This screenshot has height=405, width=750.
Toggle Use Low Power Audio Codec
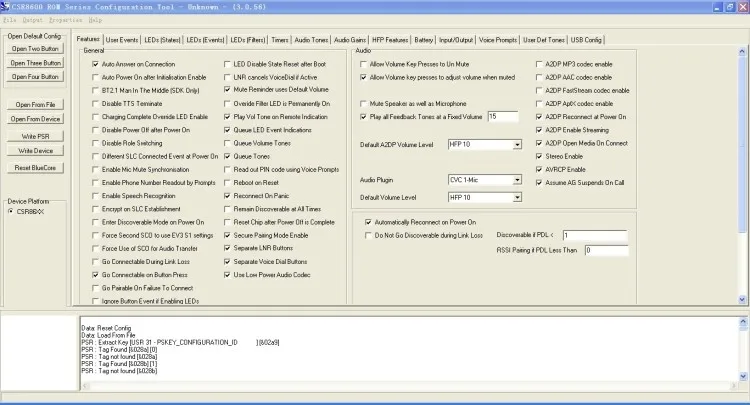(227, 275)
